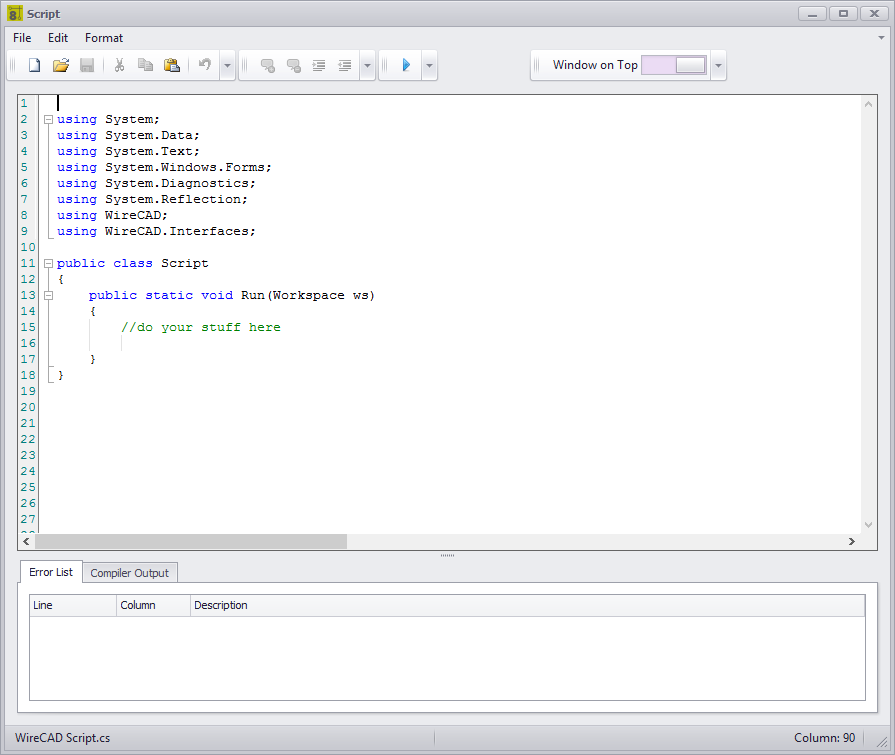Click the editor scroll right arrow
Screen dimensions: 895x755
point(852,541)
